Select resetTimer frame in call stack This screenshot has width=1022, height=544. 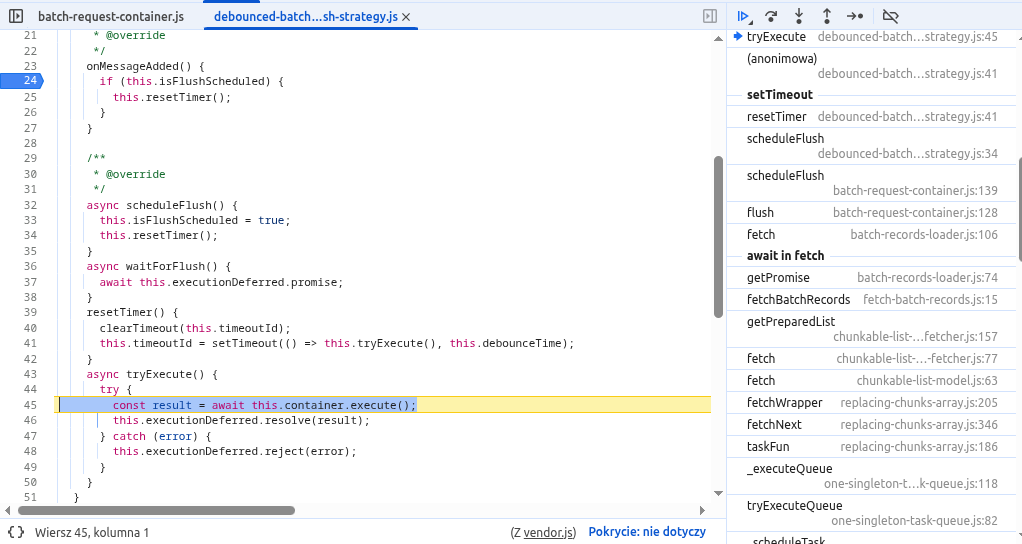click(x=776, y=117)
